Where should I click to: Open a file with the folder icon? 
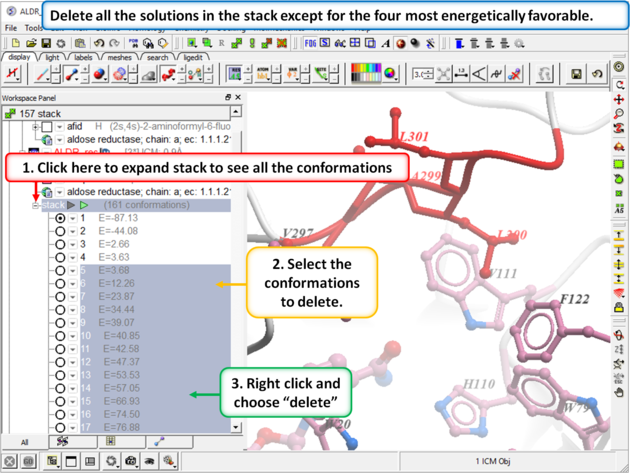coord(31,43)
